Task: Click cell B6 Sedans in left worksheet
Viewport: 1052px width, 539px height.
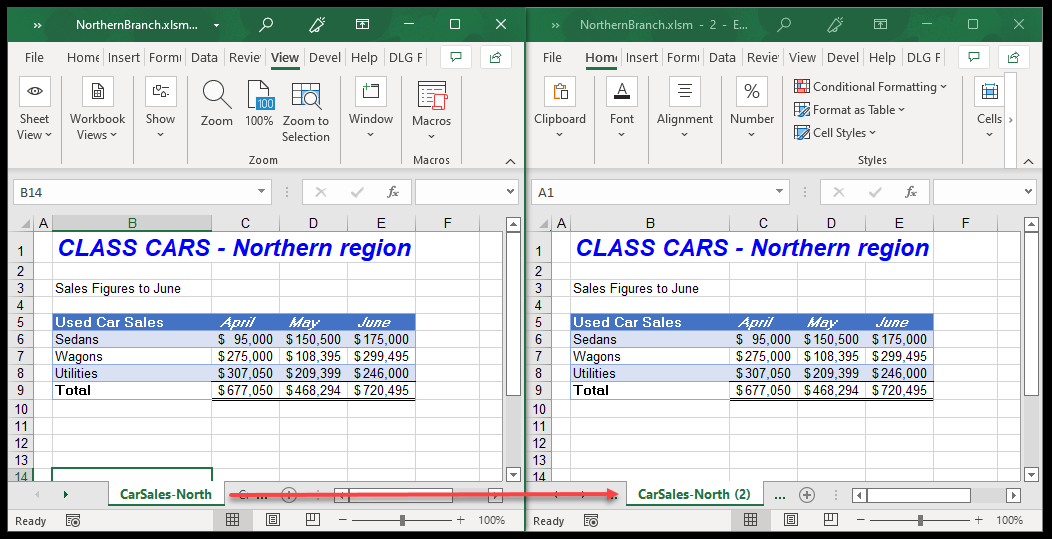Action: (x=131, y=339)
